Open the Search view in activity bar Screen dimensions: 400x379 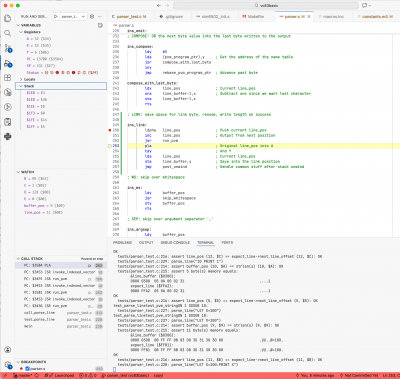coord(7,33)
